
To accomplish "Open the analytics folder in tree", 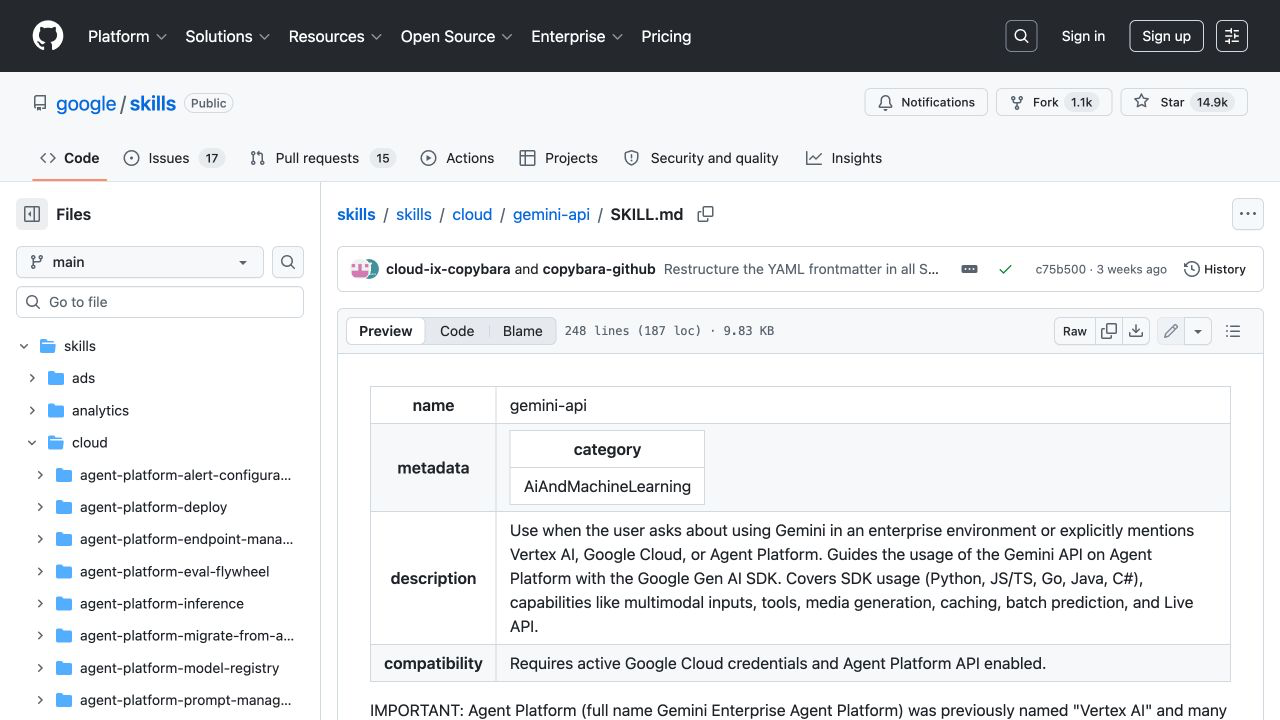I will click(x=100, y=410).
